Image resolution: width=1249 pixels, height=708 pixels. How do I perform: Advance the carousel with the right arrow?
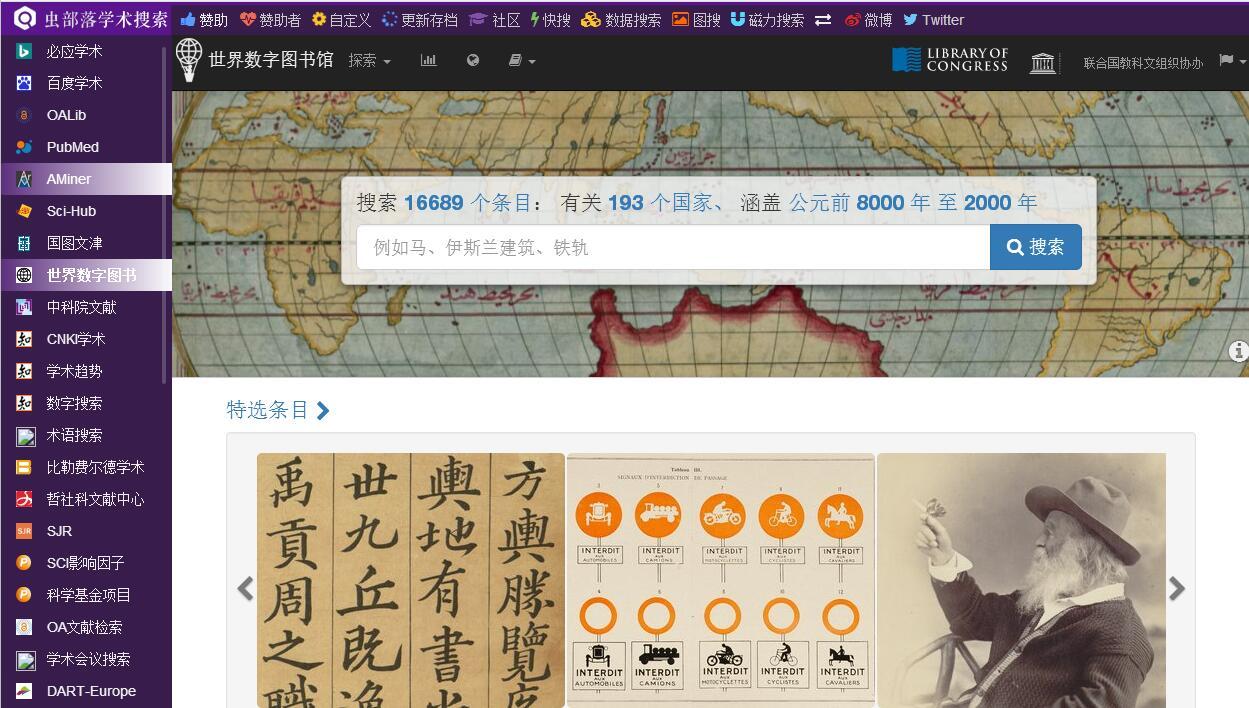coord(1177,589)
